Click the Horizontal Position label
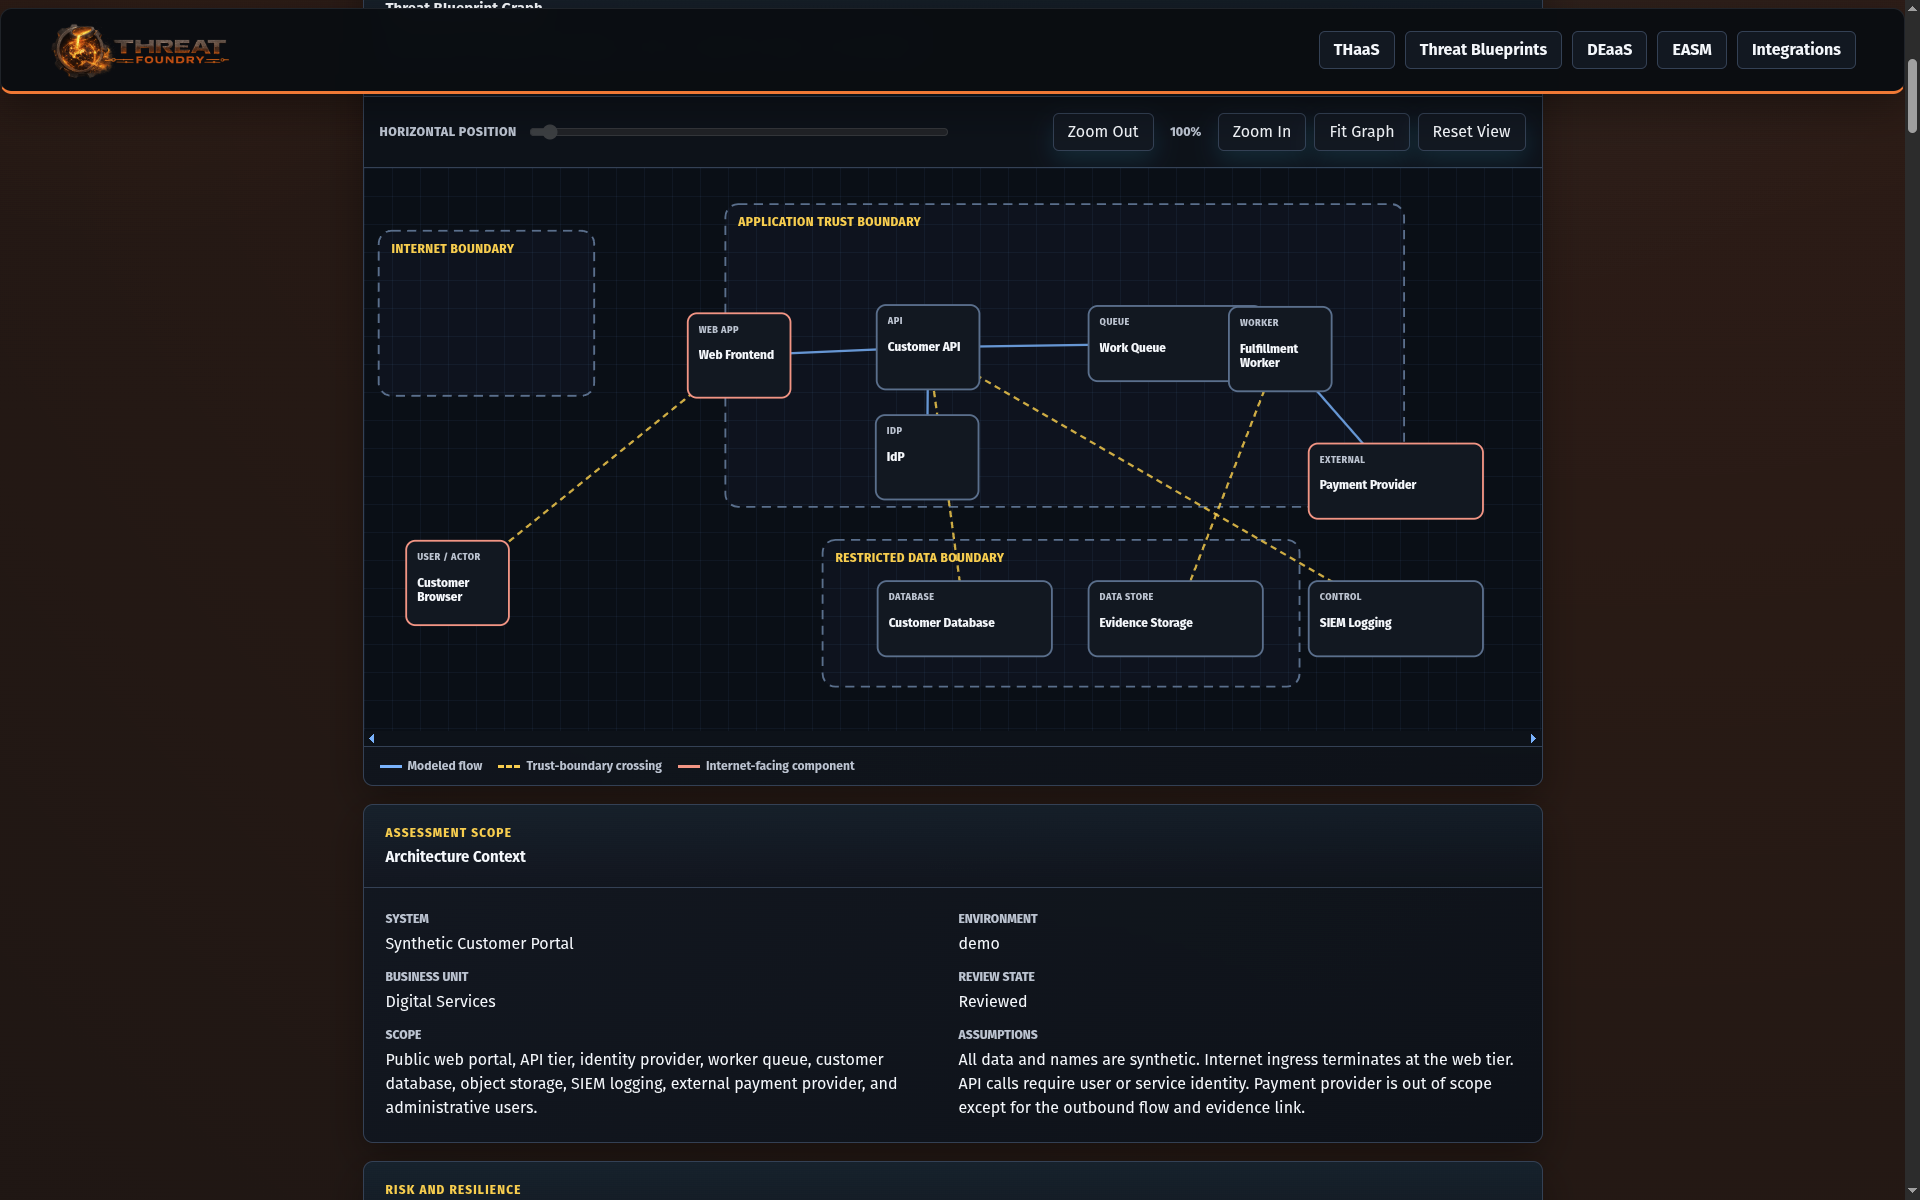1920x1200 pixels. pos(447,132)
